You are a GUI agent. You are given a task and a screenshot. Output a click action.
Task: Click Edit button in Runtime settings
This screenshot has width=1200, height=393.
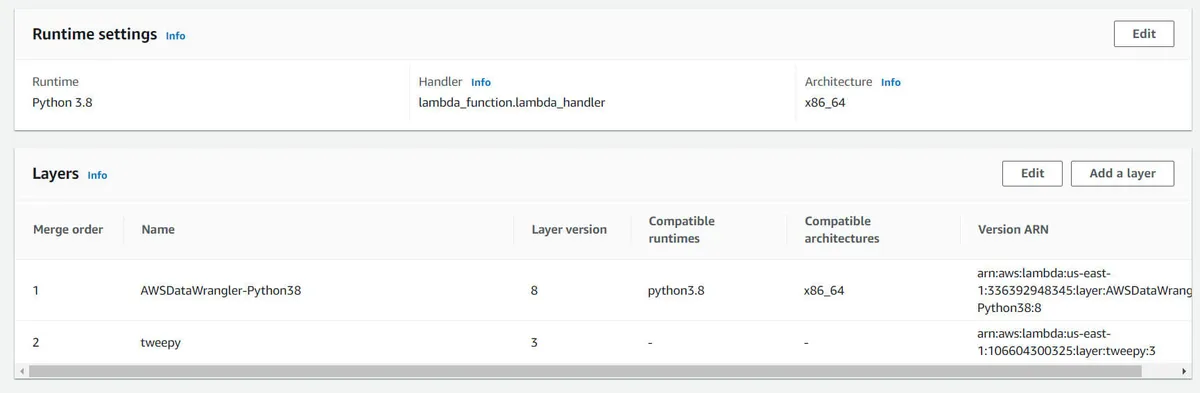1144,33
